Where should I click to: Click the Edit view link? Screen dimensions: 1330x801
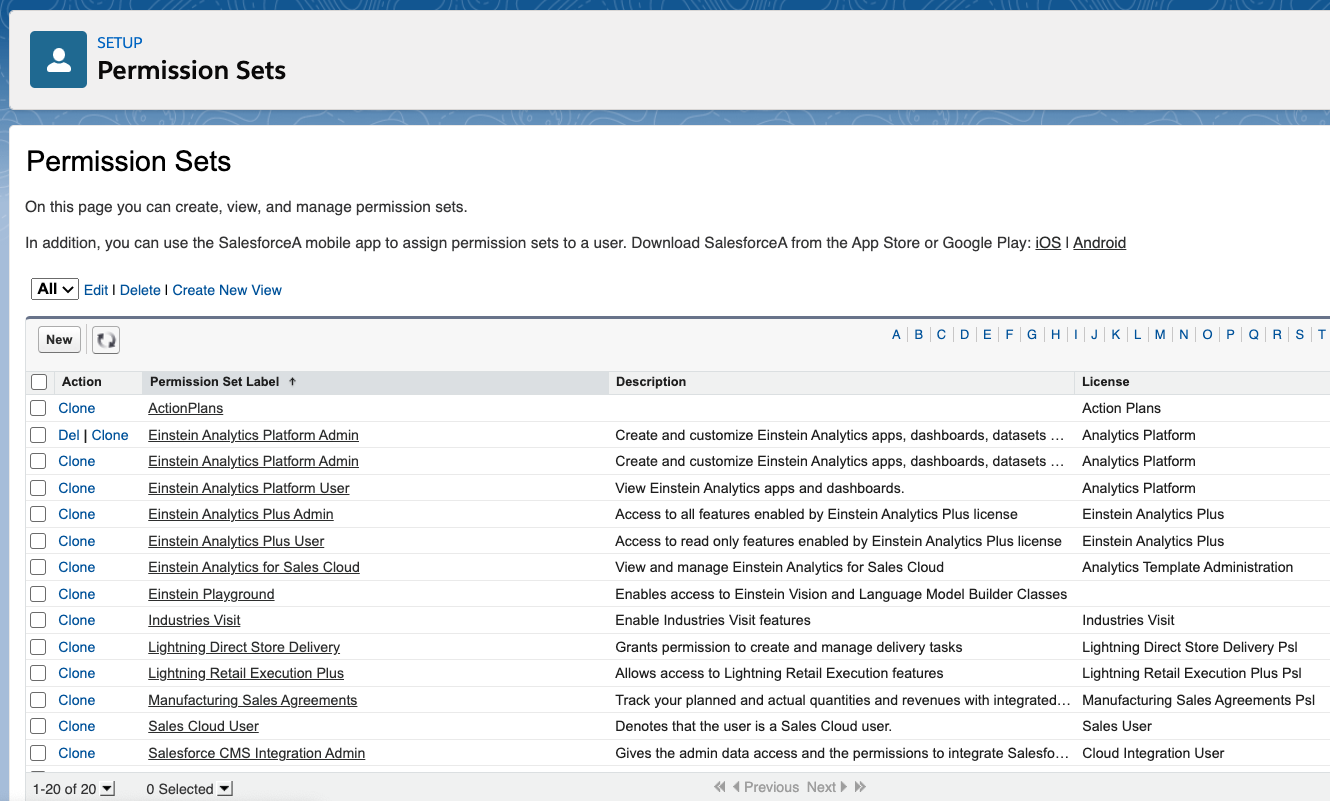pyautogui.click(x=96, y=290)
